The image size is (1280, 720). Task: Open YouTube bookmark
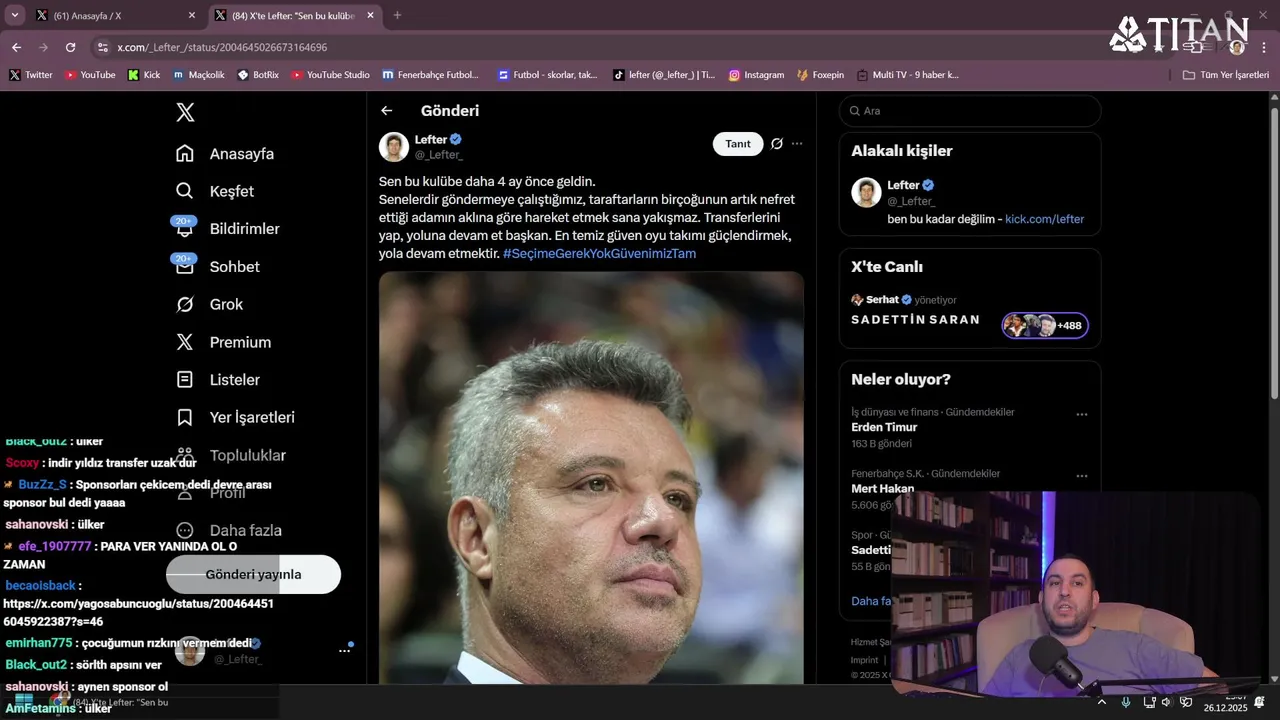point(90,75)
